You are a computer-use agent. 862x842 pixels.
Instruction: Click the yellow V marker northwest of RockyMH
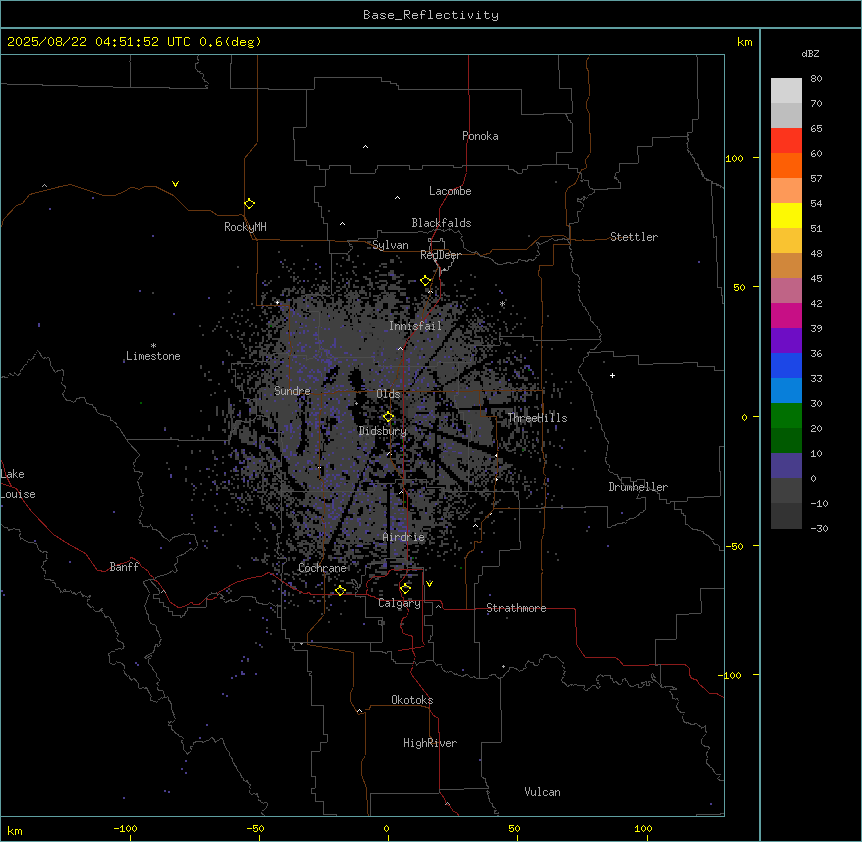(x=175, y=184)
